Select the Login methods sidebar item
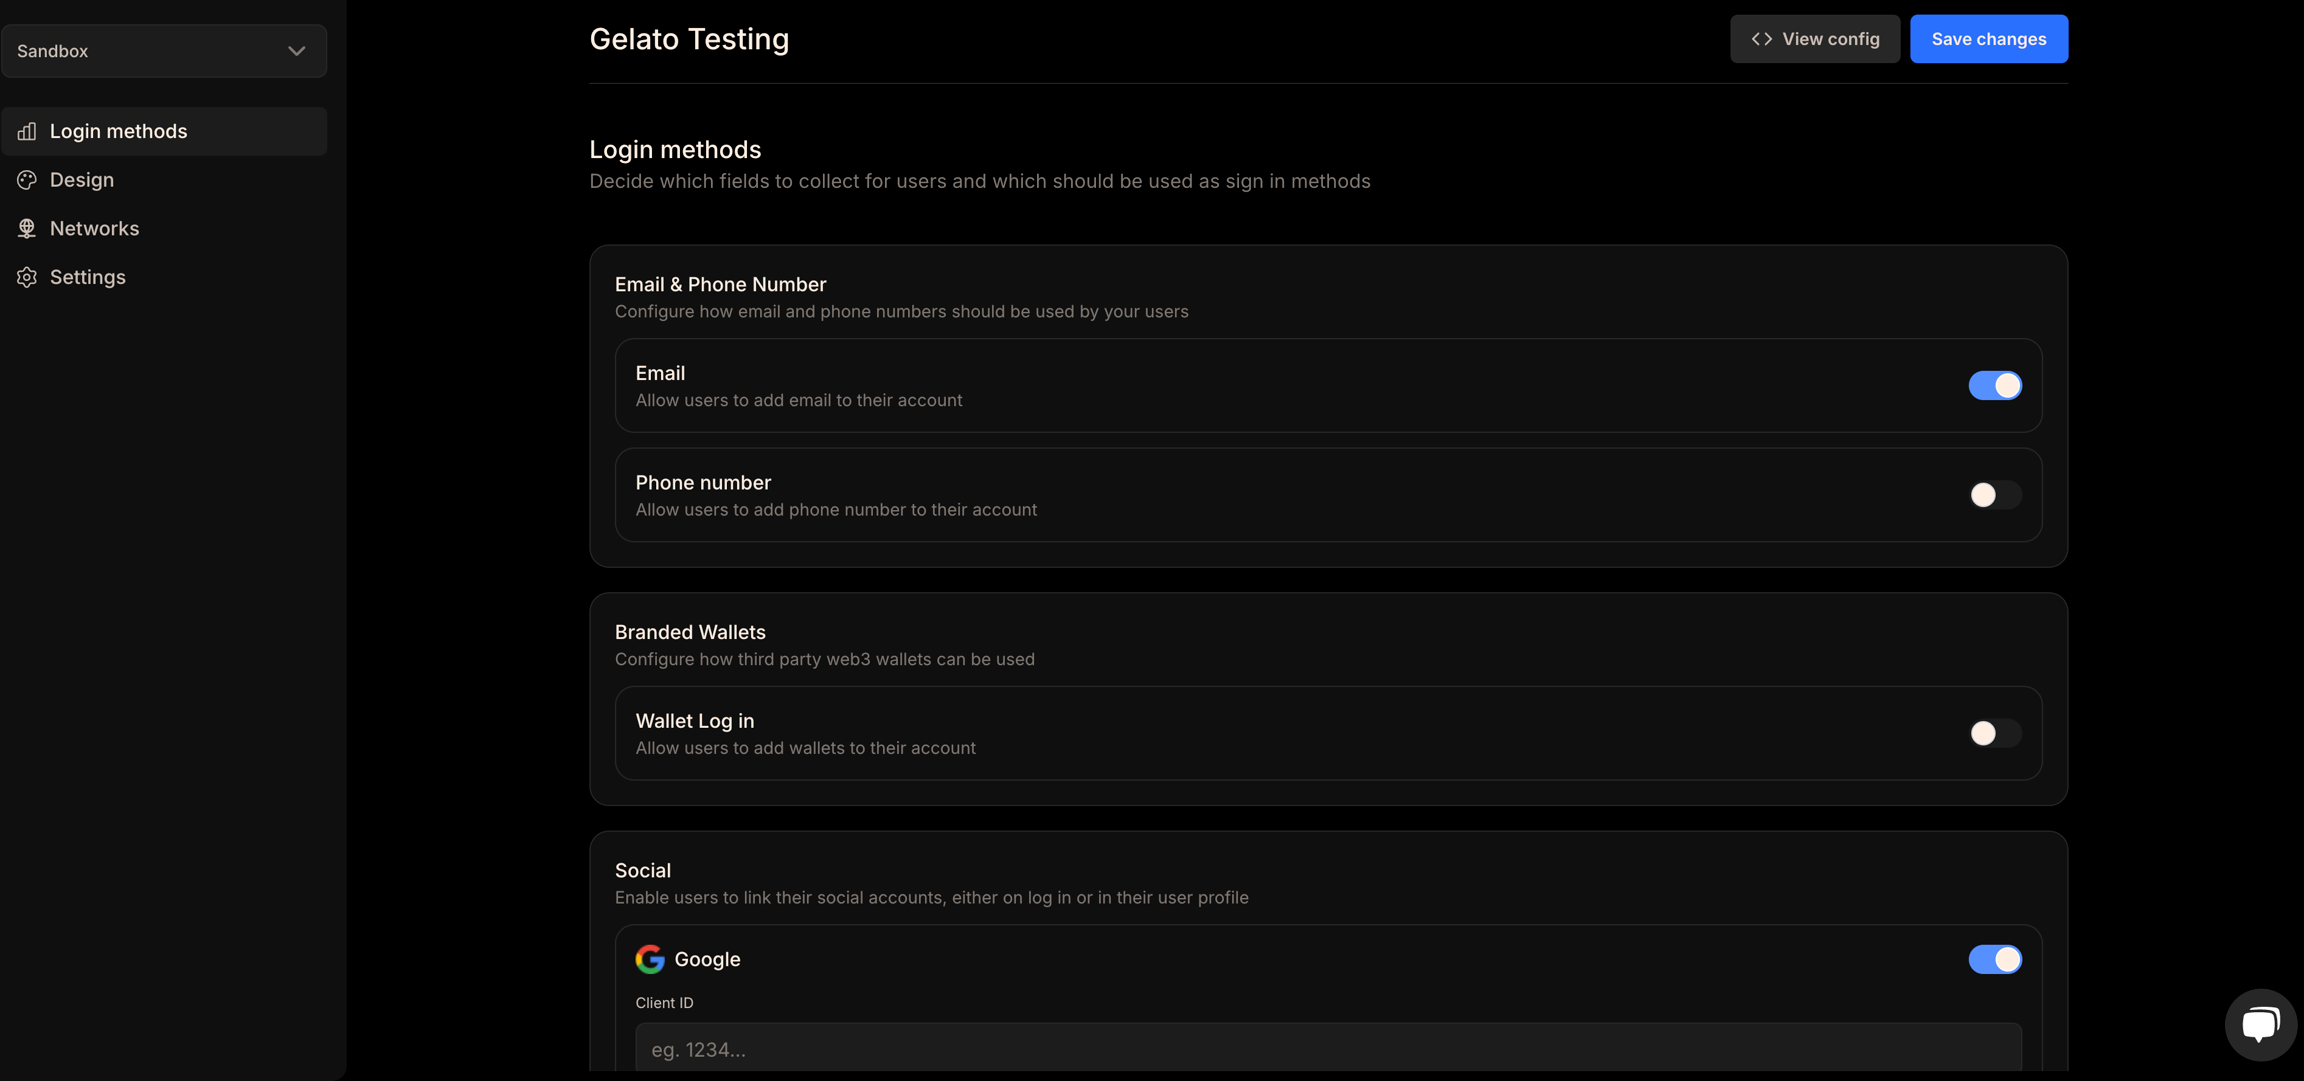This screenshot has height=1081, width=2304. (x=164, y=131)
